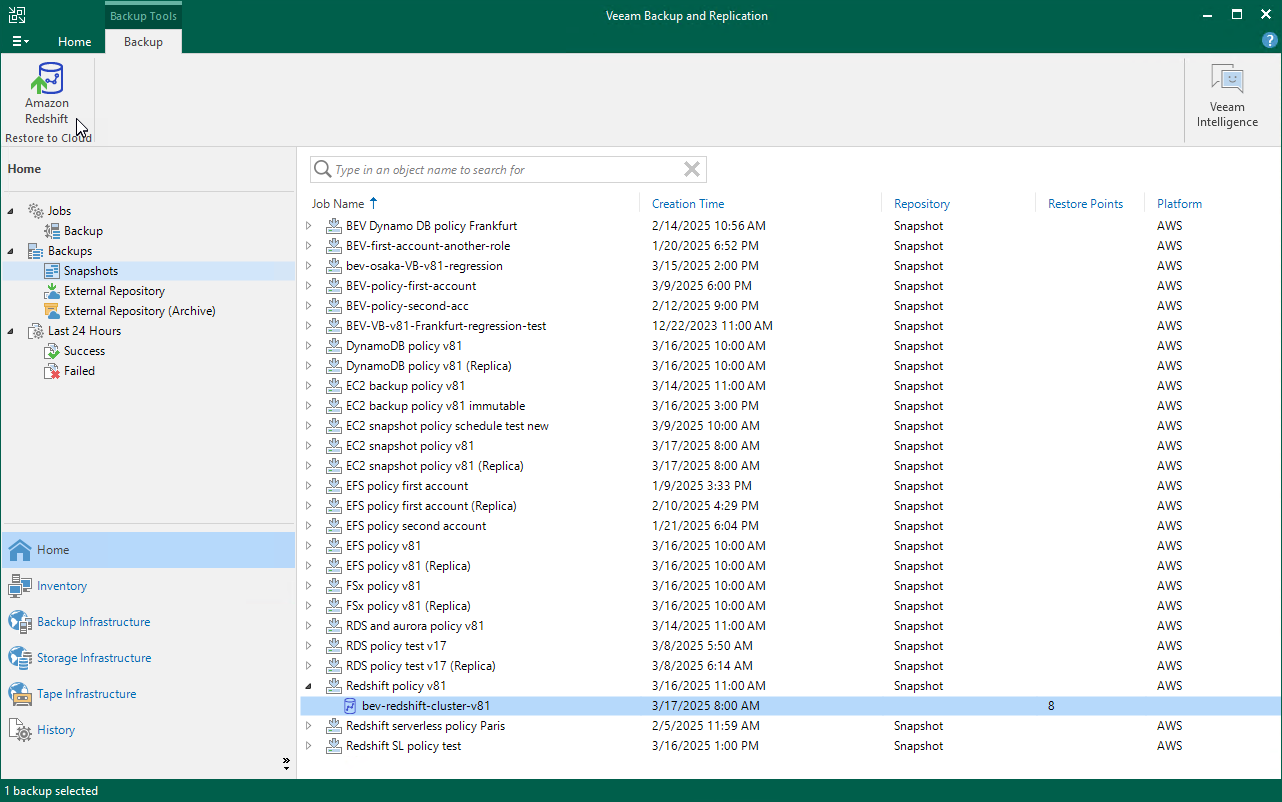Open Backup Infrastructure view

click(148, 622)
